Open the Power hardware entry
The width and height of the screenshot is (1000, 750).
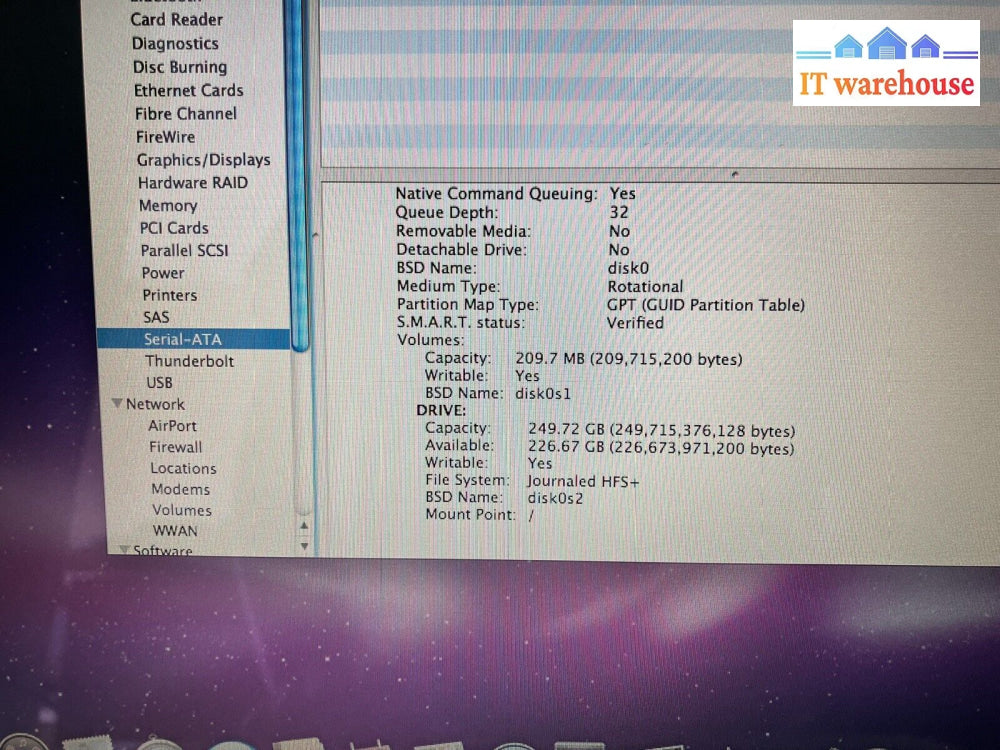coord(162,273)
